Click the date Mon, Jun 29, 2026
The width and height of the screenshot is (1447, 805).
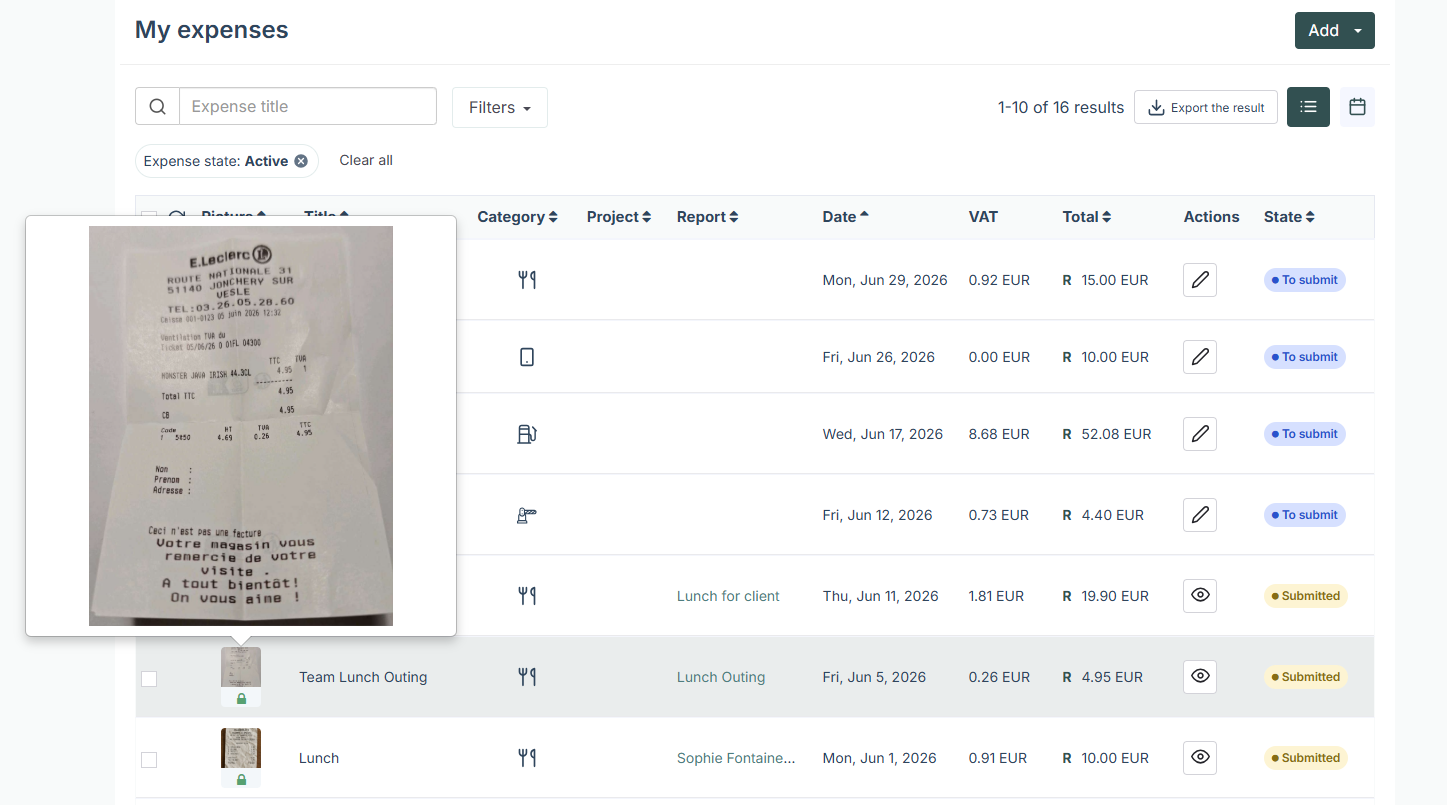(x=885, y=280)
